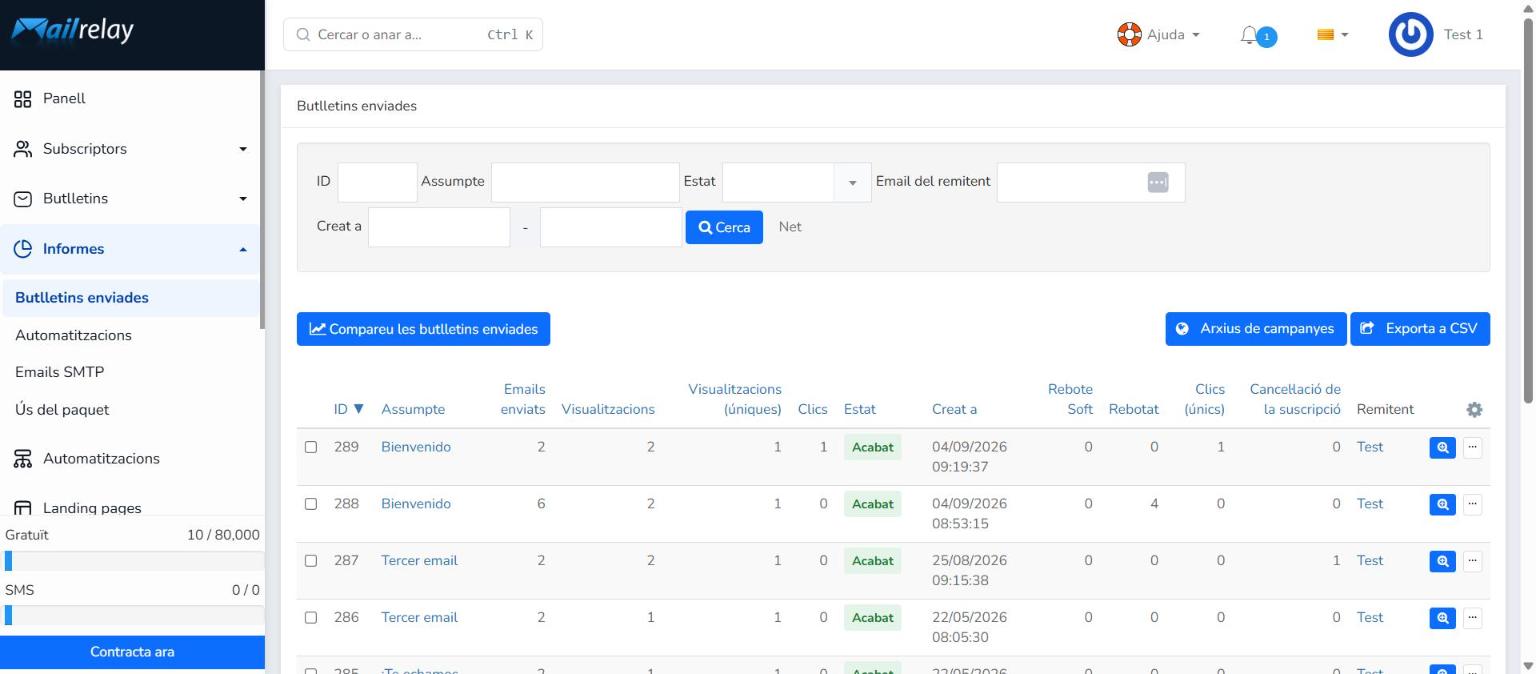
Task: View details for newsletter 288 magnifier
Action: [1442, 505]
